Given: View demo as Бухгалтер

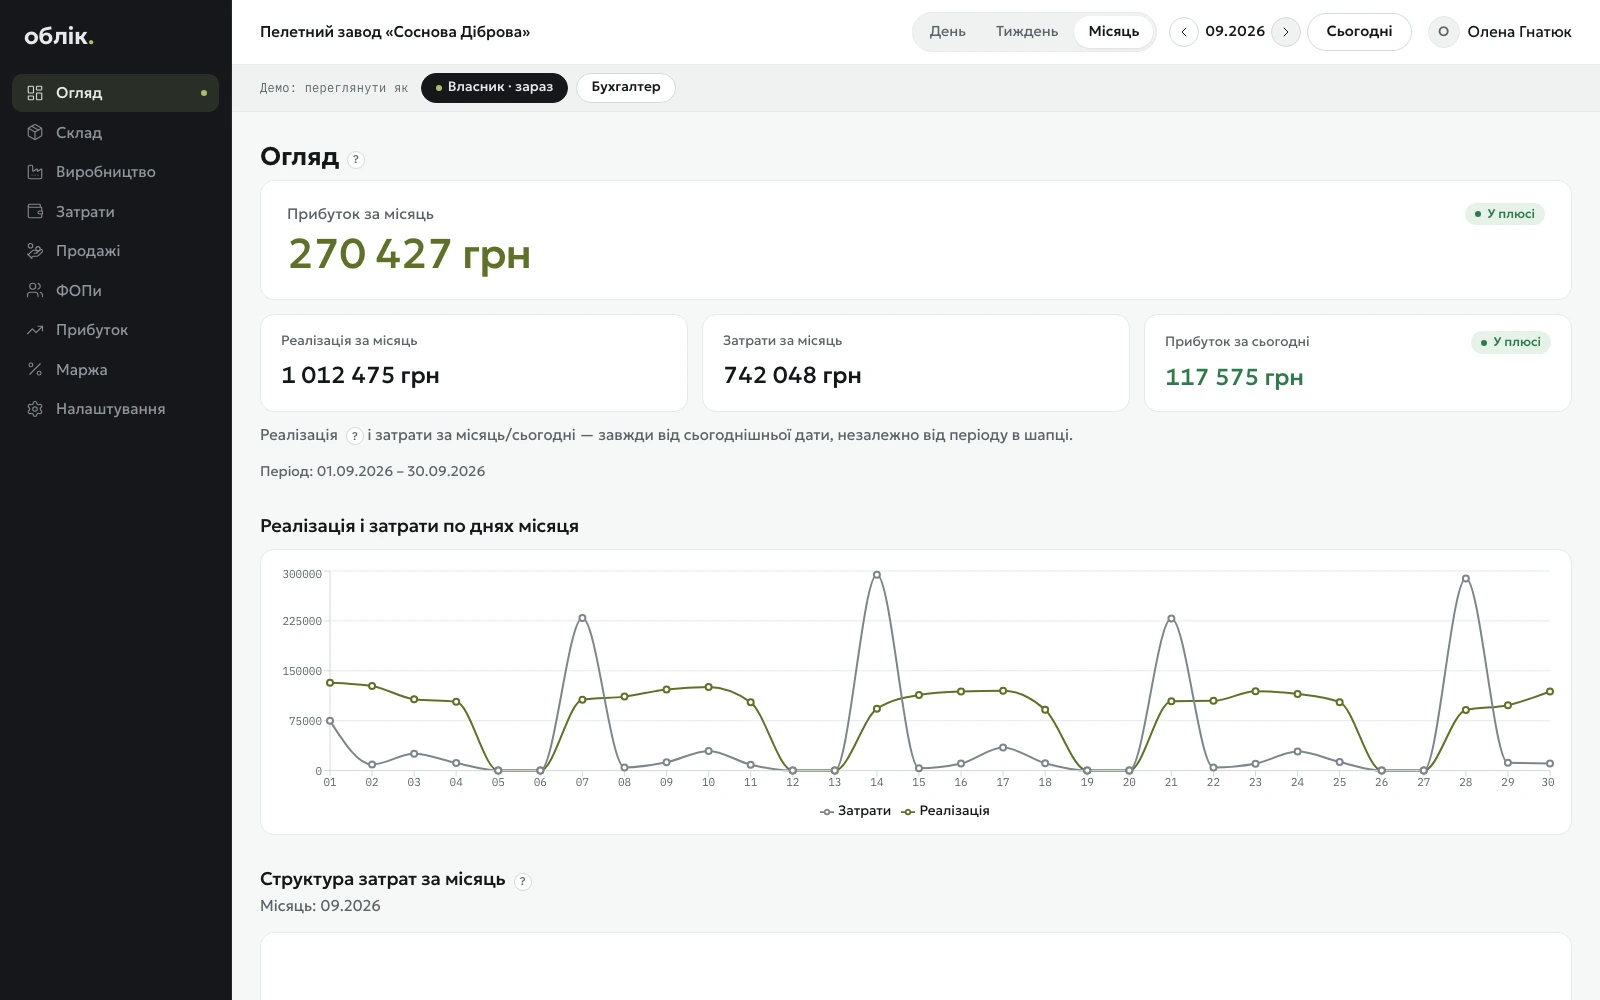Looking at the screenshot, I should 626,88.
